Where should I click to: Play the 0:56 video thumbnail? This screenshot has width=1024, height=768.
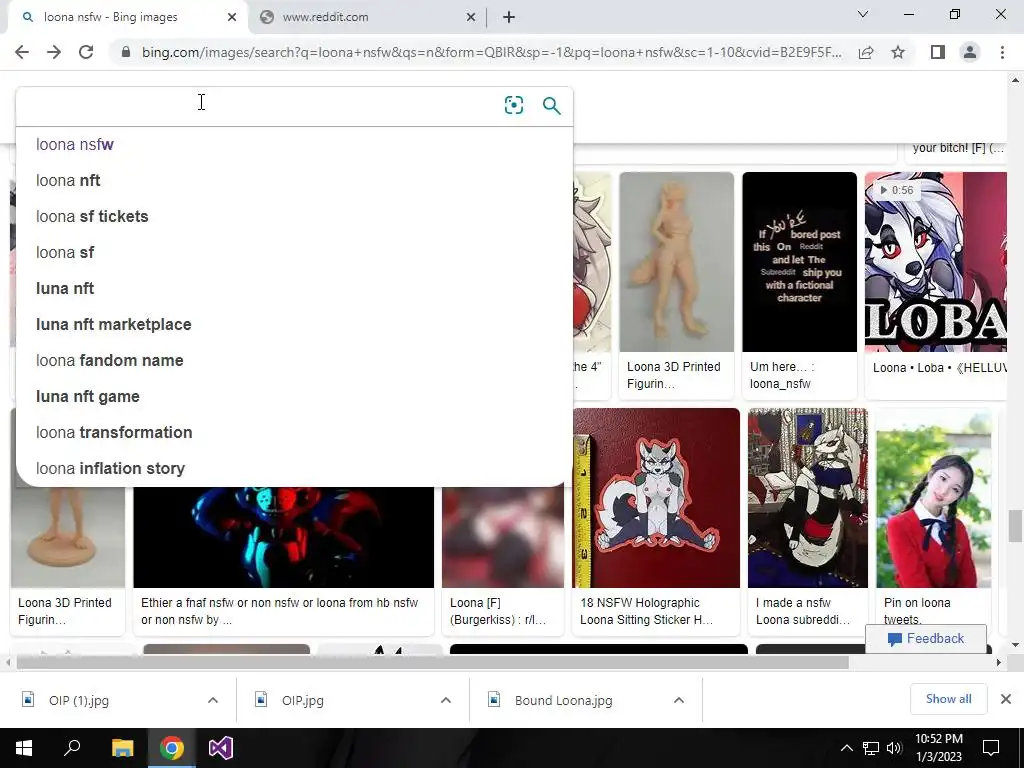click(x=935, y=262)
